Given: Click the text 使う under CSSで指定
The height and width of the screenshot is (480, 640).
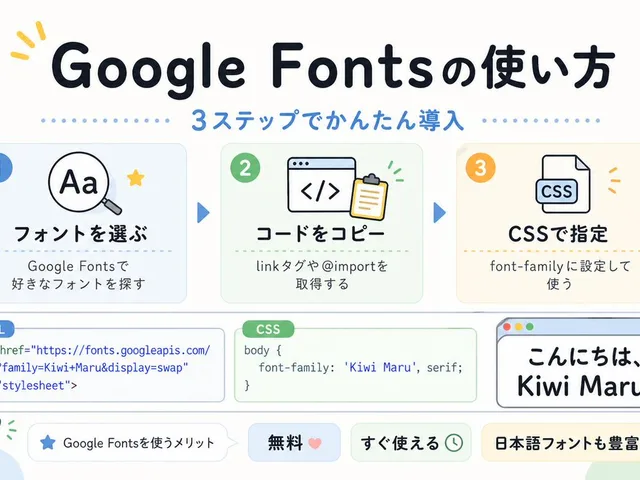Looking at the screenshot, I should point(560,284).
